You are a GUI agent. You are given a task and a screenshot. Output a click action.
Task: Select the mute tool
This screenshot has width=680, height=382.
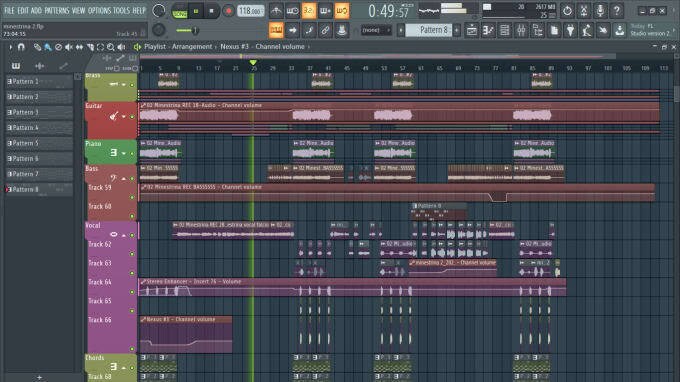click(x=69, y=47)
